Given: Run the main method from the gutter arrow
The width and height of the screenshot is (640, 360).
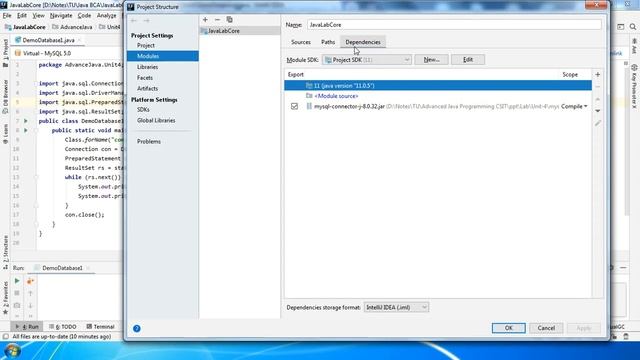Looking at the screenshot, I should [26, 130].
